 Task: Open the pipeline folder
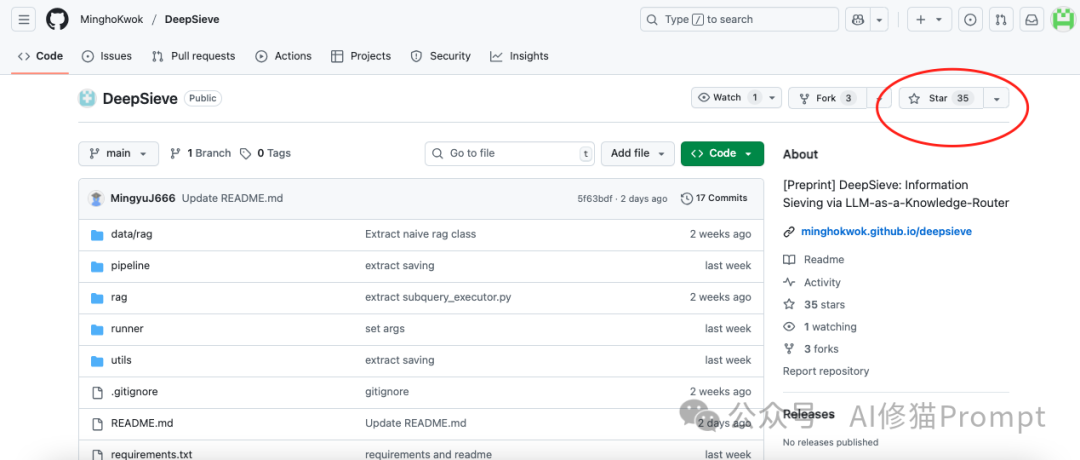130,266
